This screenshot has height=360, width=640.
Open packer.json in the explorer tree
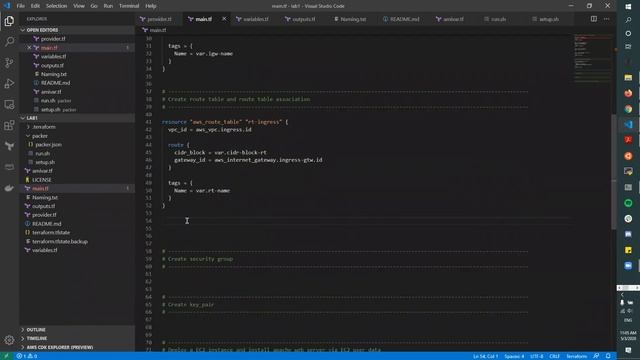click(x=48, y=144)
